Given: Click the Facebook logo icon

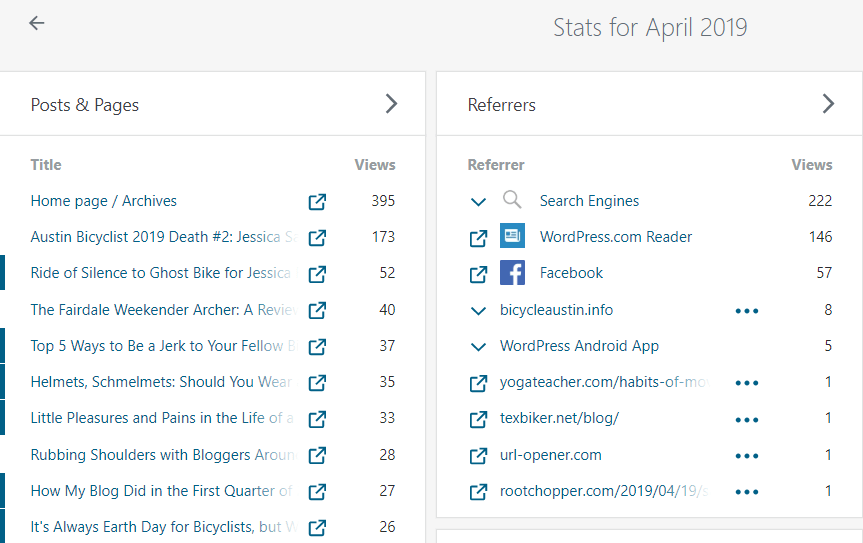Looking at the screenshot, I should click(x=512, y=273).
